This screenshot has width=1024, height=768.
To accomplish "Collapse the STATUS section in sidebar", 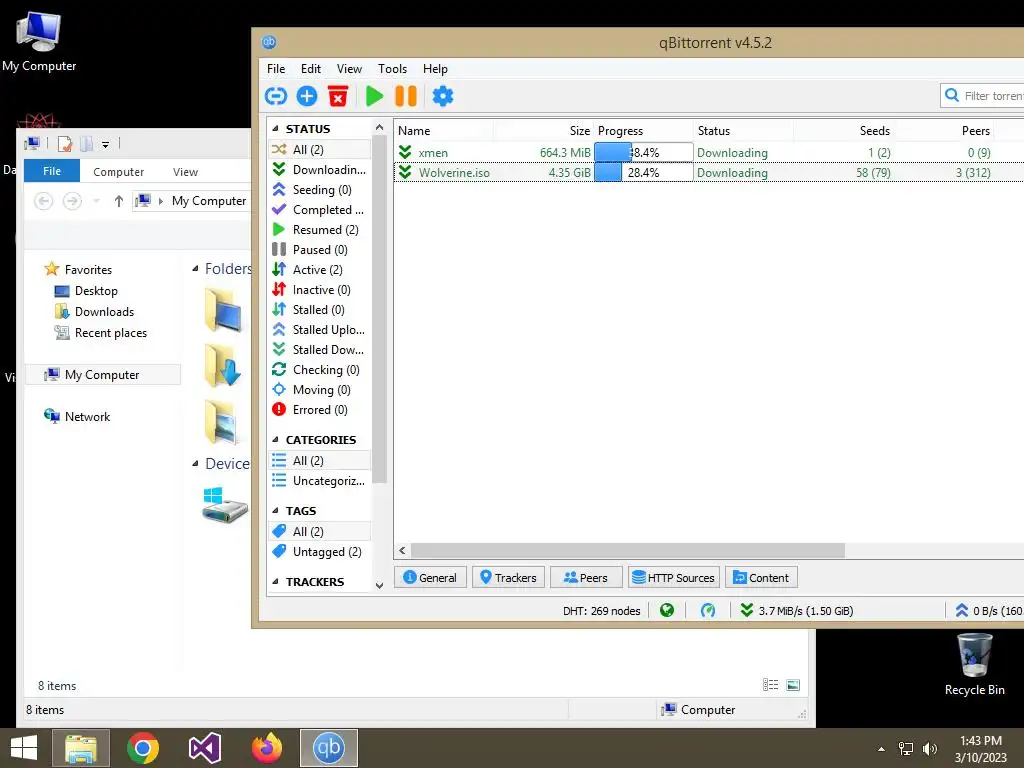I will pos(276,129).
